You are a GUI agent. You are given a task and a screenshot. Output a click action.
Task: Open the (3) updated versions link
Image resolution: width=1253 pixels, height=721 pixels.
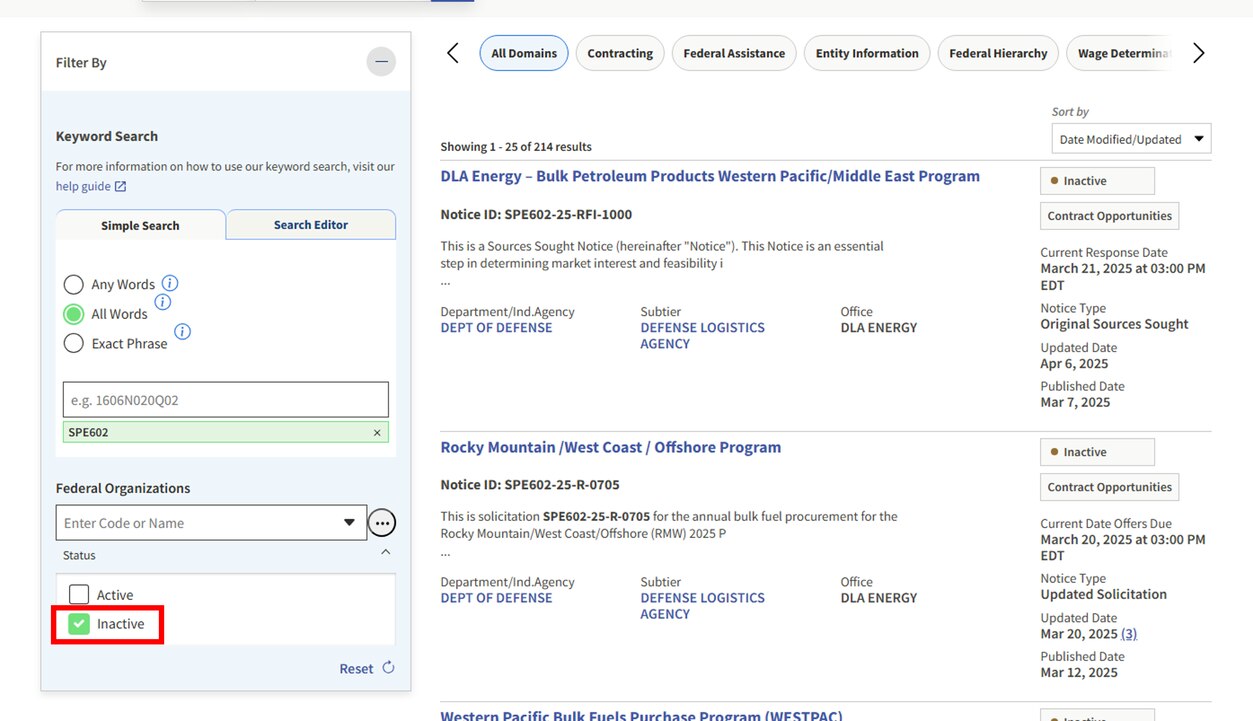click(1129, 634)
